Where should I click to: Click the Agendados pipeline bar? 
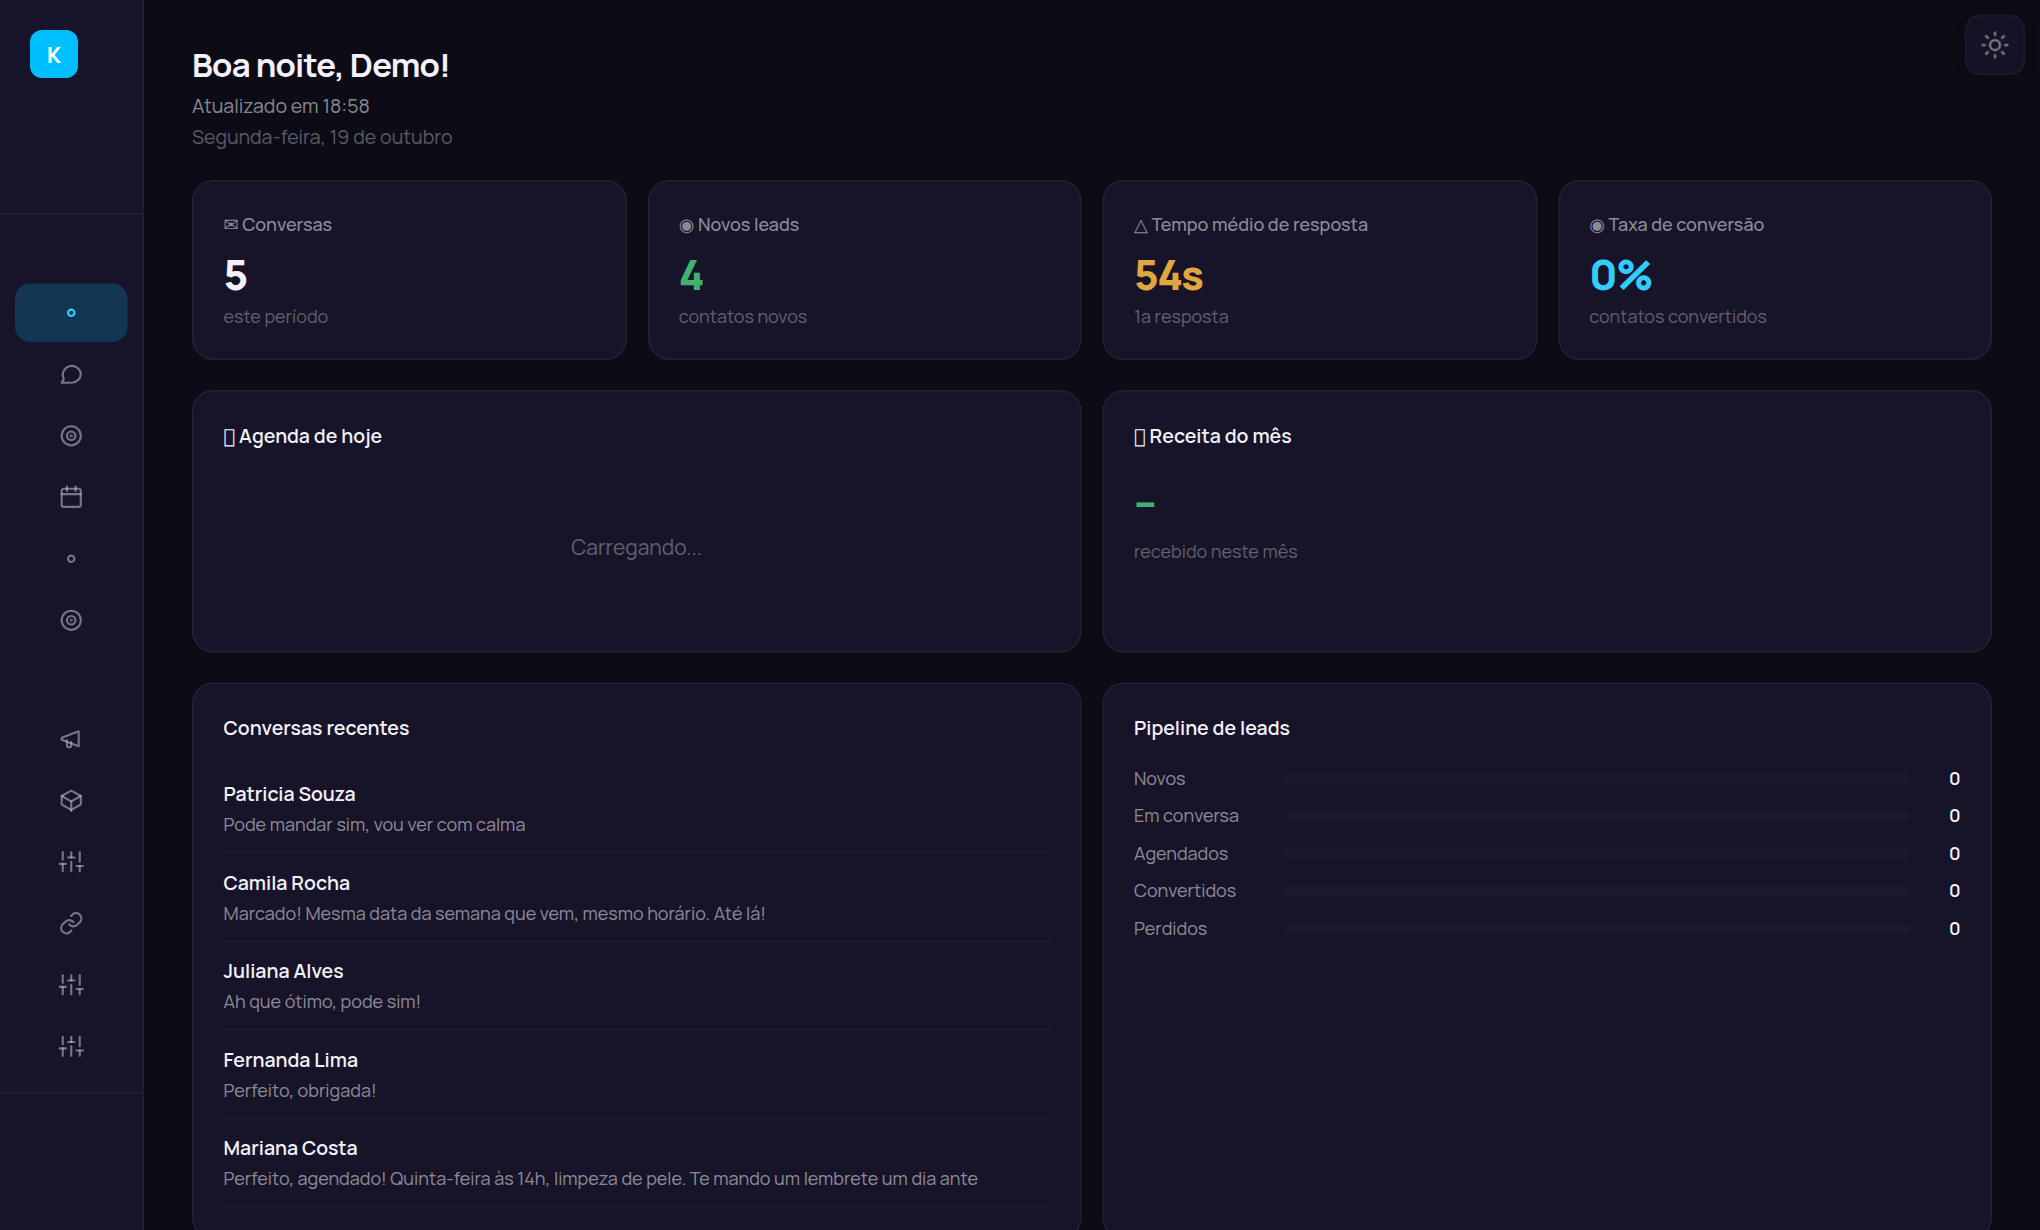[1597, 853]
